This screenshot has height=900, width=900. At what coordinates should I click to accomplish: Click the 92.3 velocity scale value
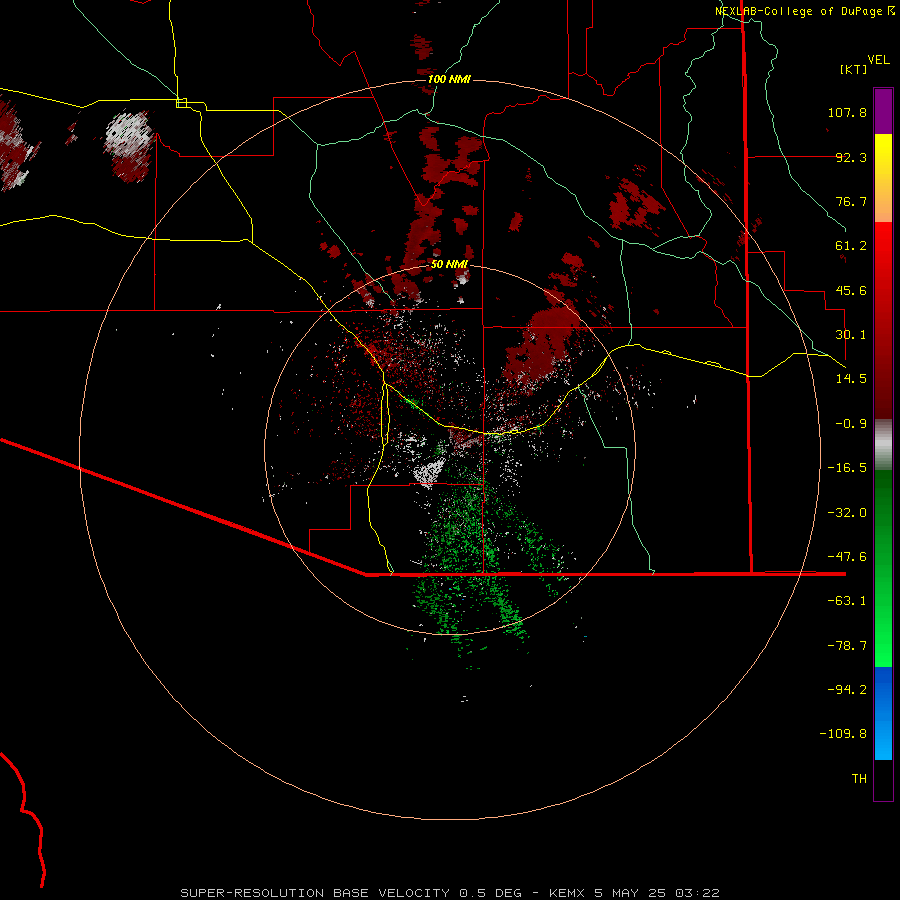(851, 157)
